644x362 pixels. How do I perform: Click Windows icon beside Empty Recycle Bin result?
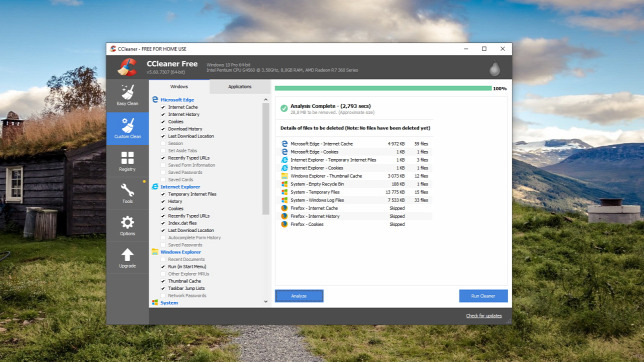(x=284, y=184)
